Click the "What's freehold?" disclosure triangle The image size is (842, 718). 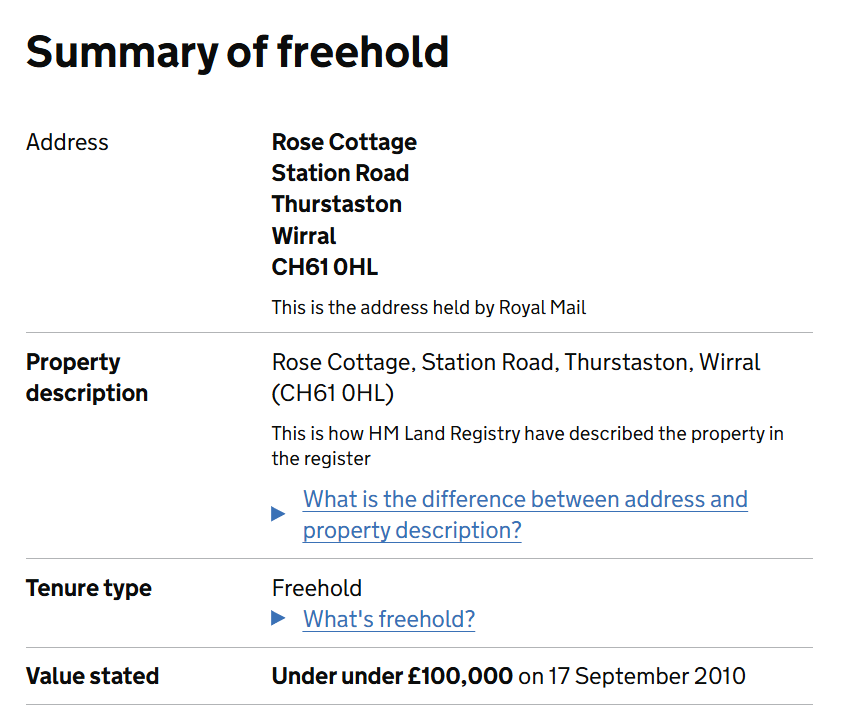coord(278,619)
